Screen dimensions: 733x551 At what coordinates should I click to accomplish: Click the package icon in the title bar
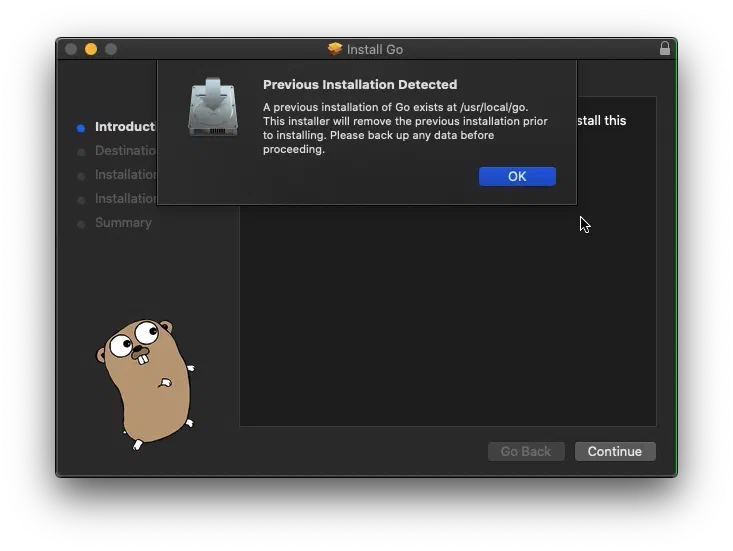335,49
